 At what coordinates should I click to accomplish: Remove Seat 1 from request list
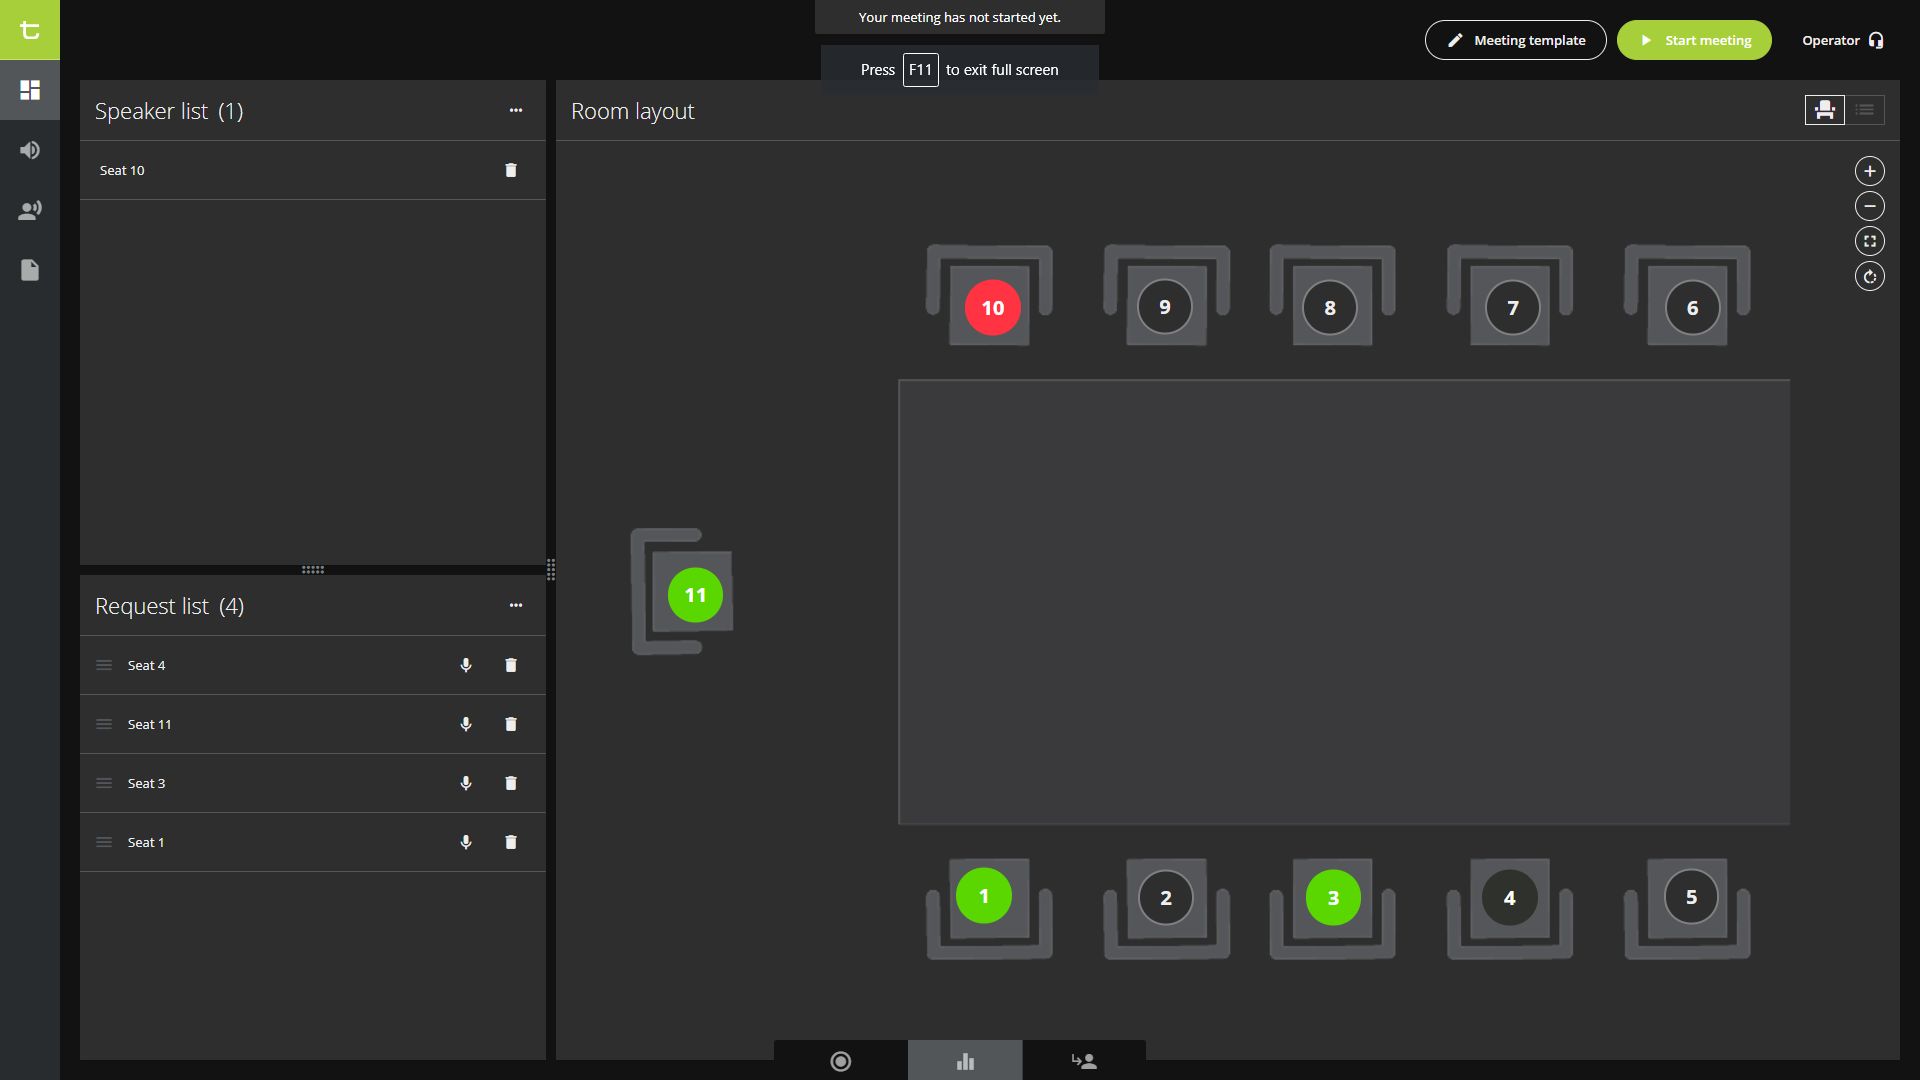[x=511, y=842]
